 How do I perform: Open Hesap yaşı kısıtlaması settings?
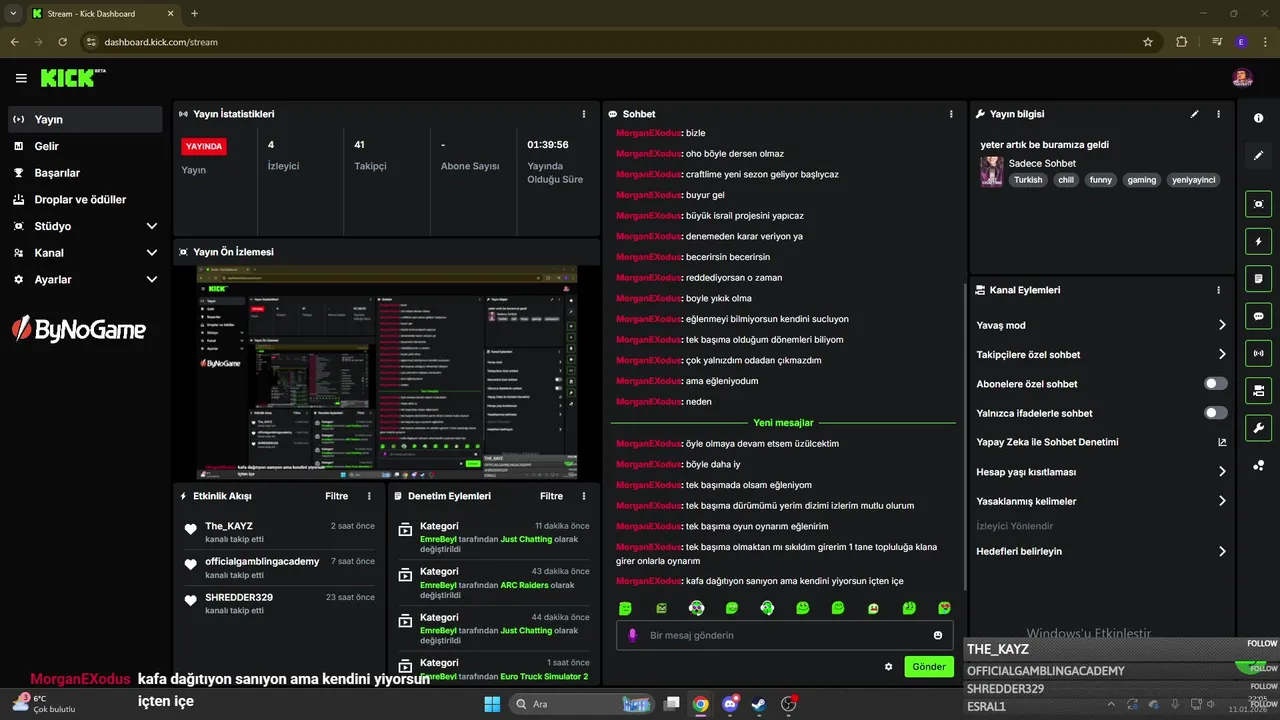tap(1102, 472)
